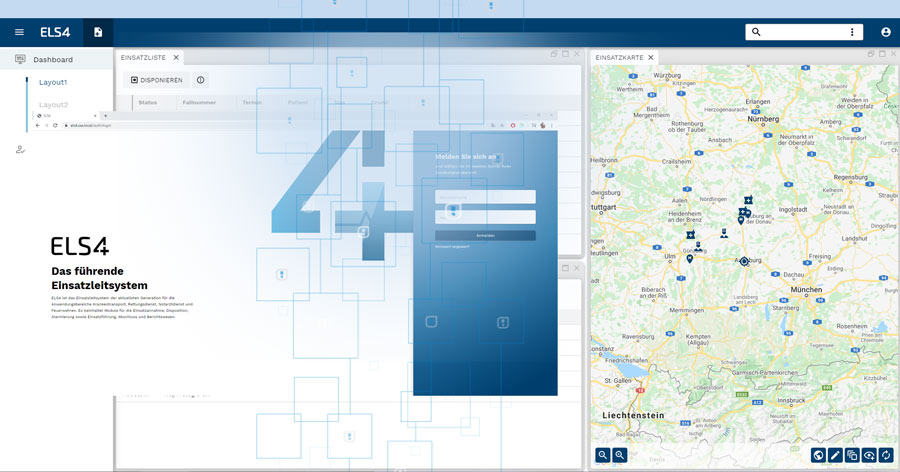Open Layout1 in sidebar

coord(53,82)
